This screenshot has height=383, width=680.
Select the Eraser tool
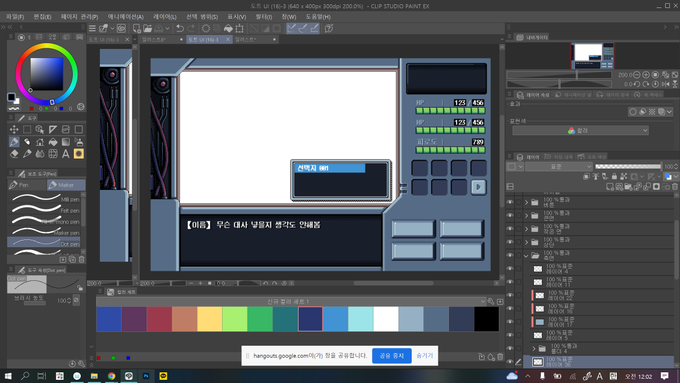coord(14,154)
